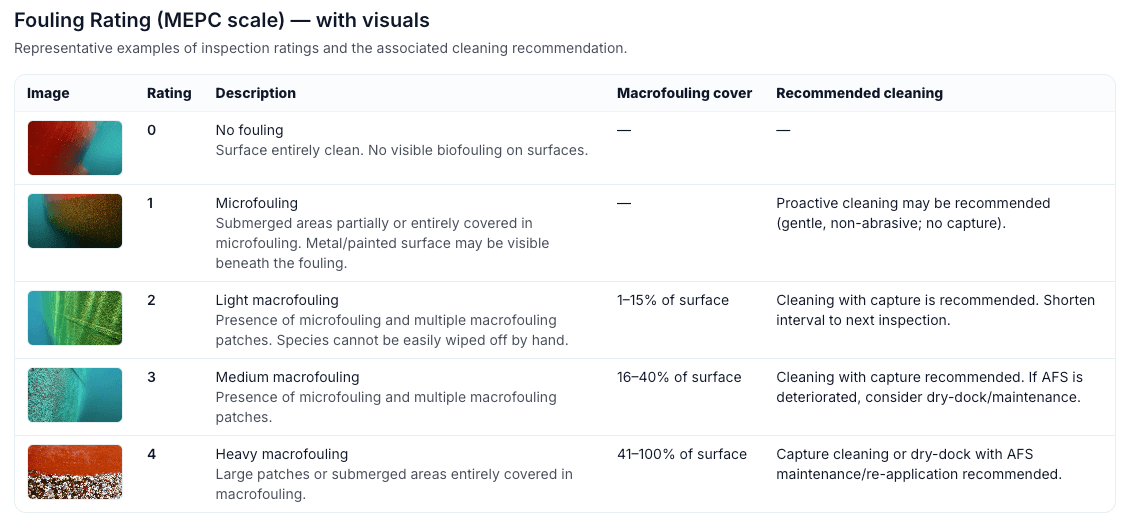Viewport: 1133px width, 525px height.
Task: Select the '16–40% of surface' cover value
Action: point(679,377)
